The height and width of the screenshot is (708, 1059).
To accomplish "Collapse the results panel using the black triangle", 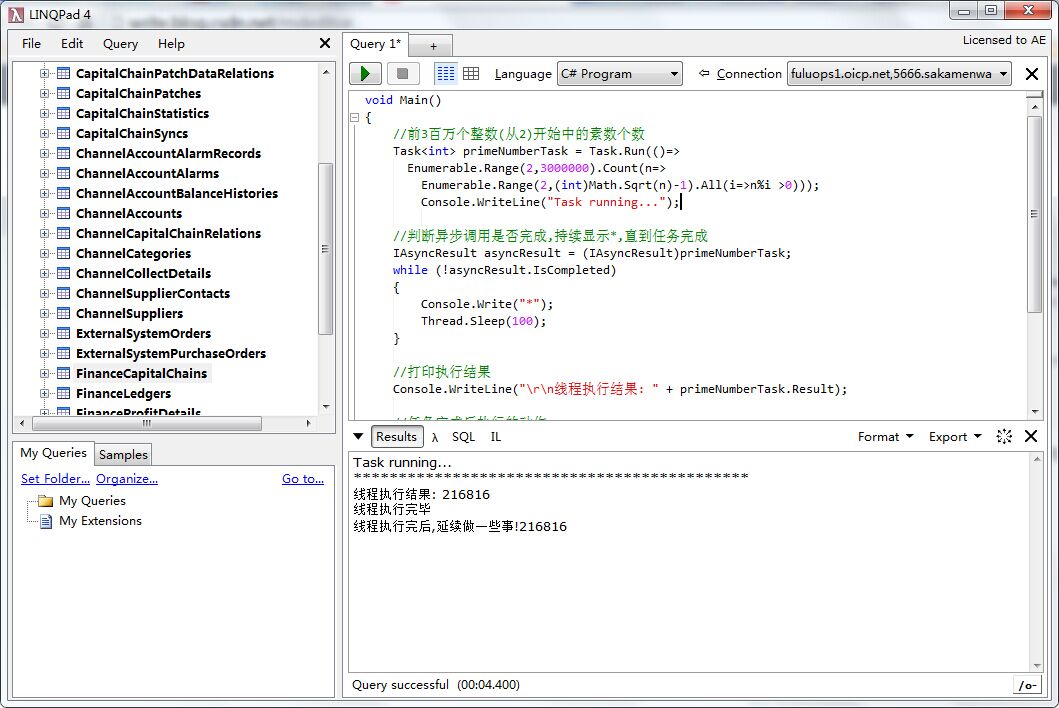I will click(x=358, y=436).
